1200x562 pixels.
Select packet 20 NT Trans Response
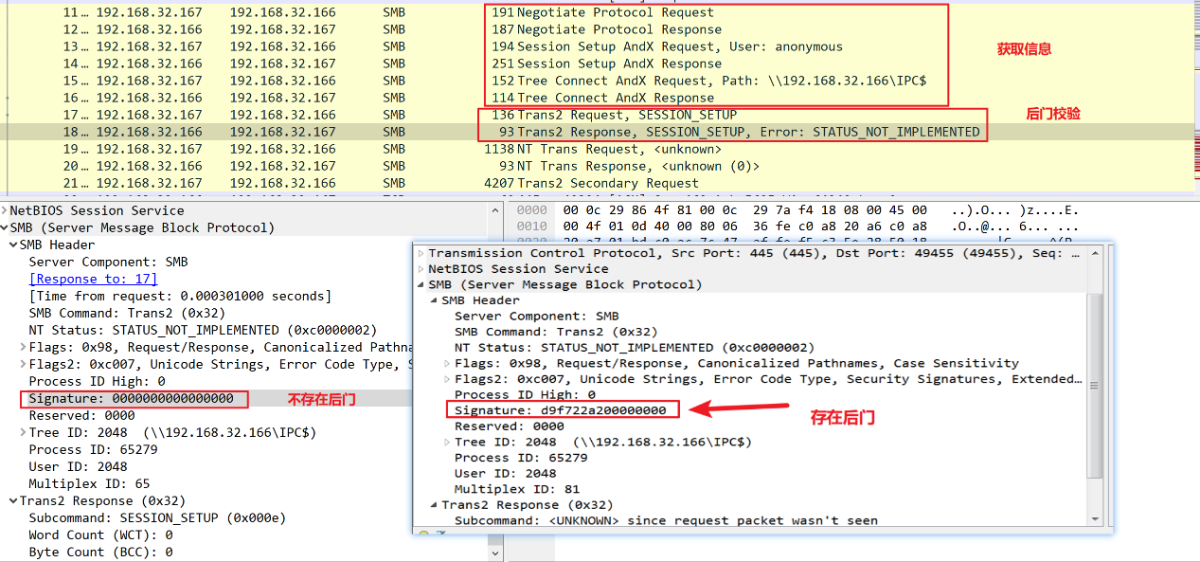click(x=600, y=166)
